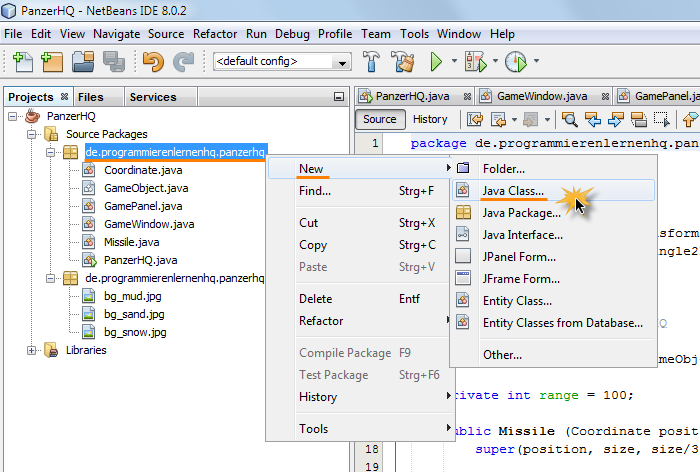Screen dimensions: 700x472
Task: Choose Java Package... in the submenu
Action: tap(554, 213)
